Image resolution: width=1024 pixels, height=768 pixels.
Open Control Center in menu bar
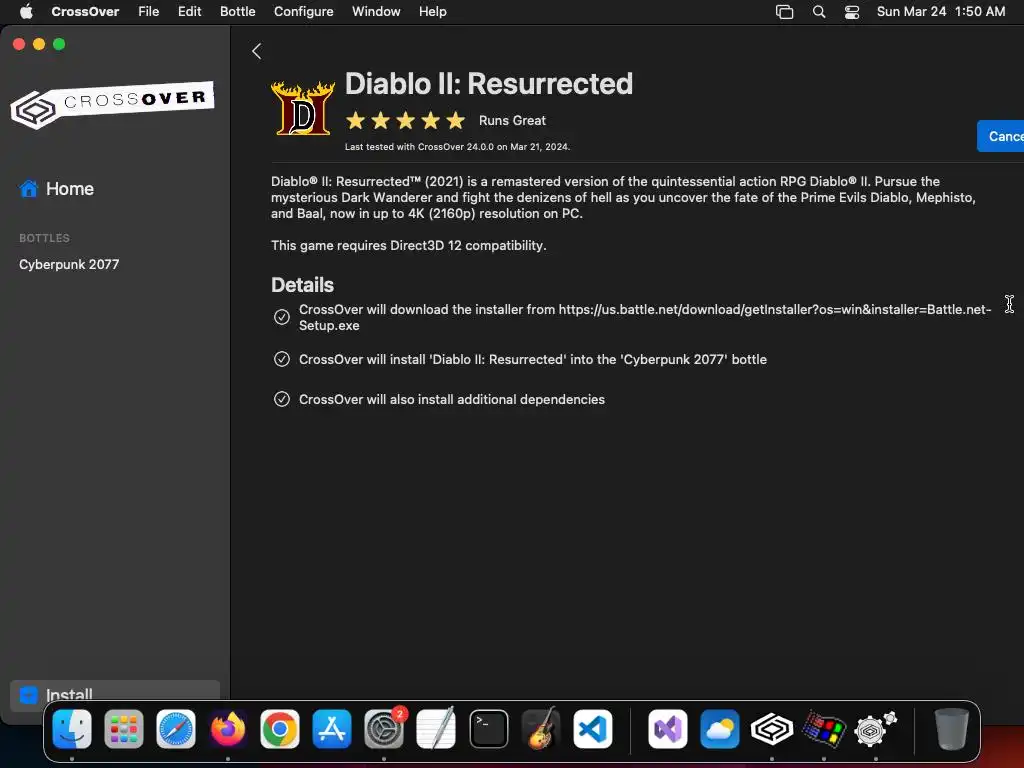[x=852, y=12]
